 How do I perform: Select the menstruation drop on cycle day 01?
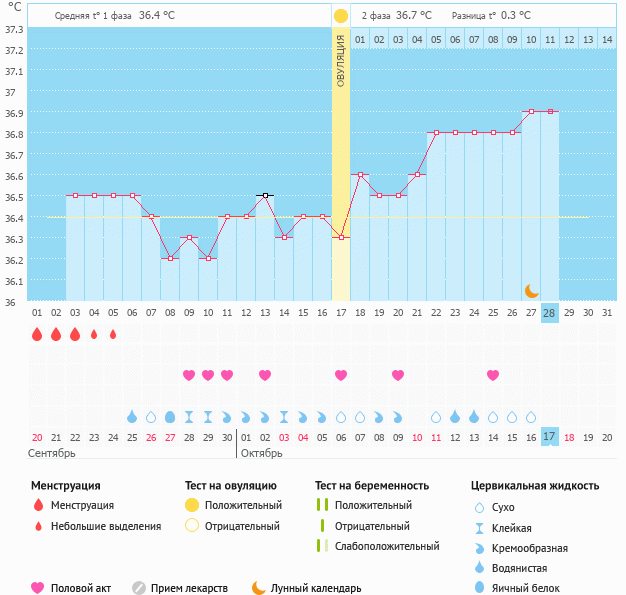37,334
